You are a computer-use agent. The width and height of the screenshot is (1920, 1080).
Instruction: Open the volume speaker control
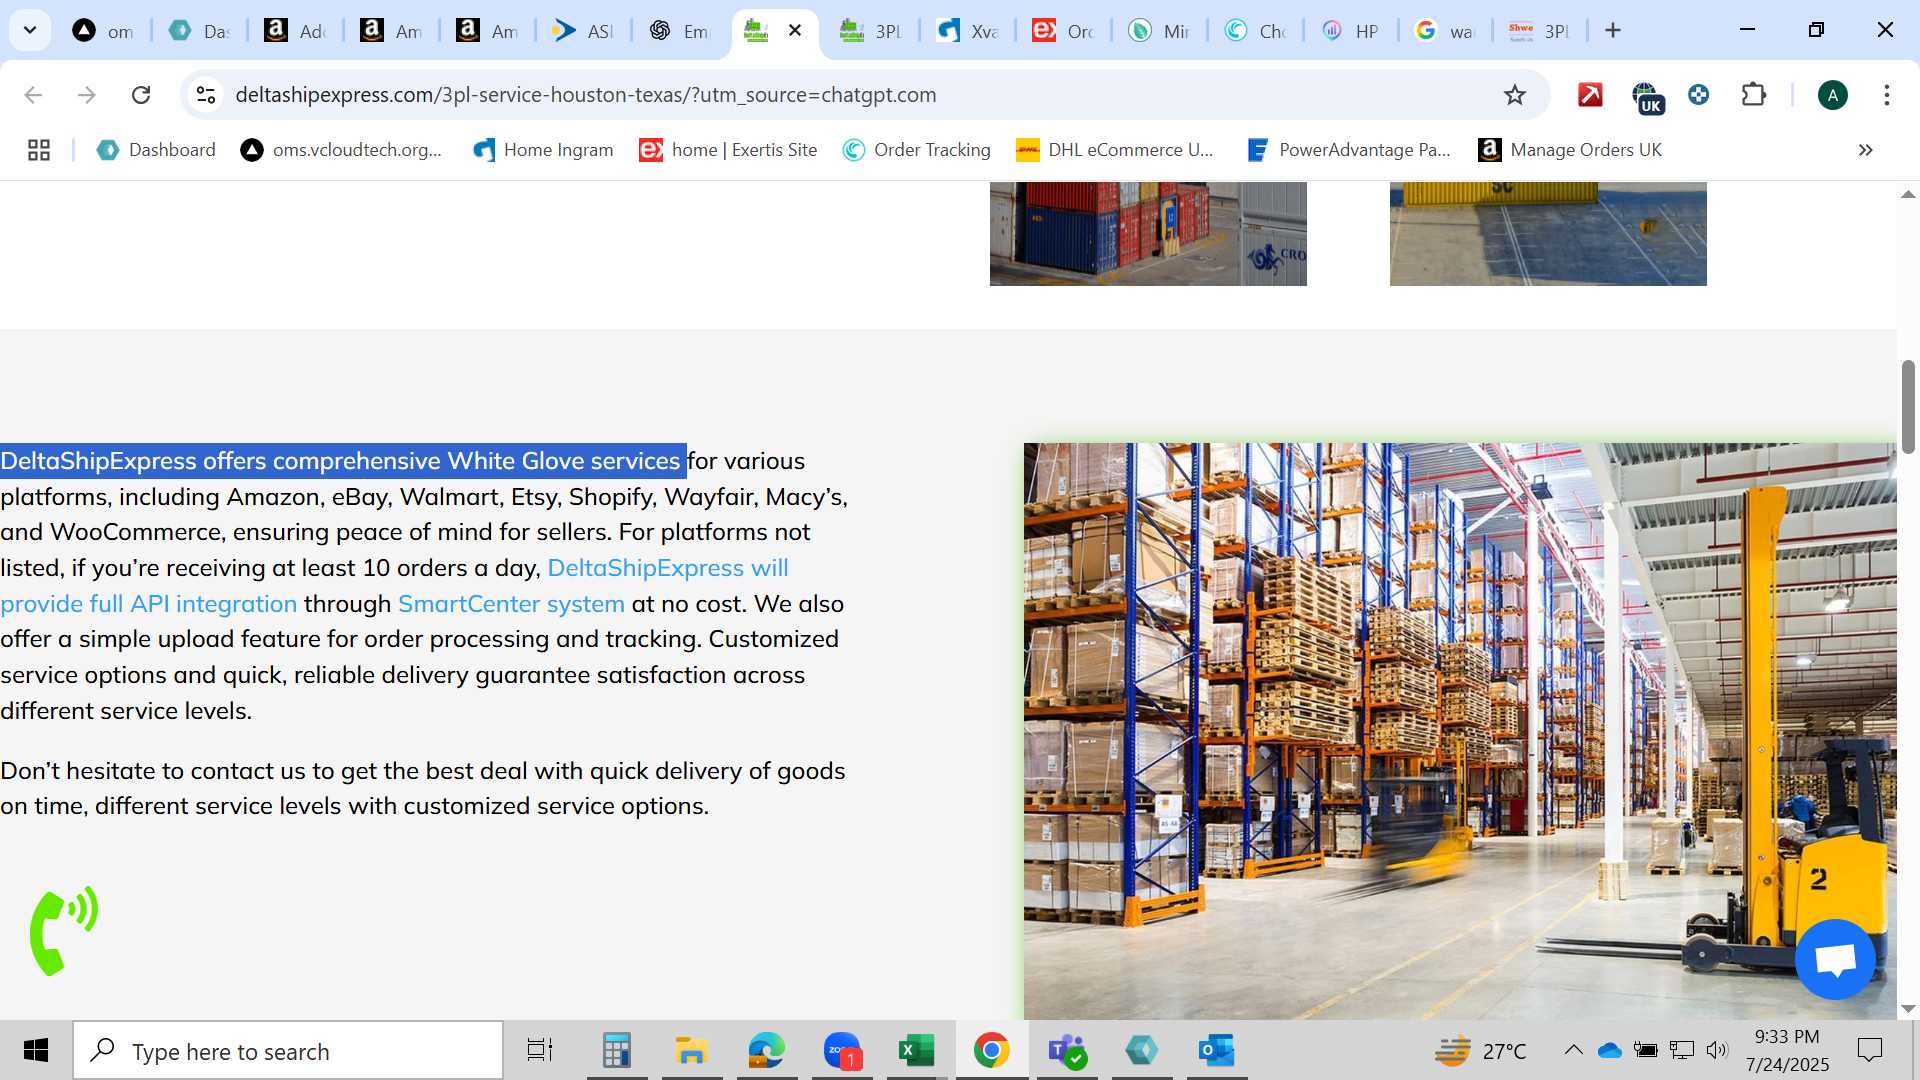click(1717, 1050)
